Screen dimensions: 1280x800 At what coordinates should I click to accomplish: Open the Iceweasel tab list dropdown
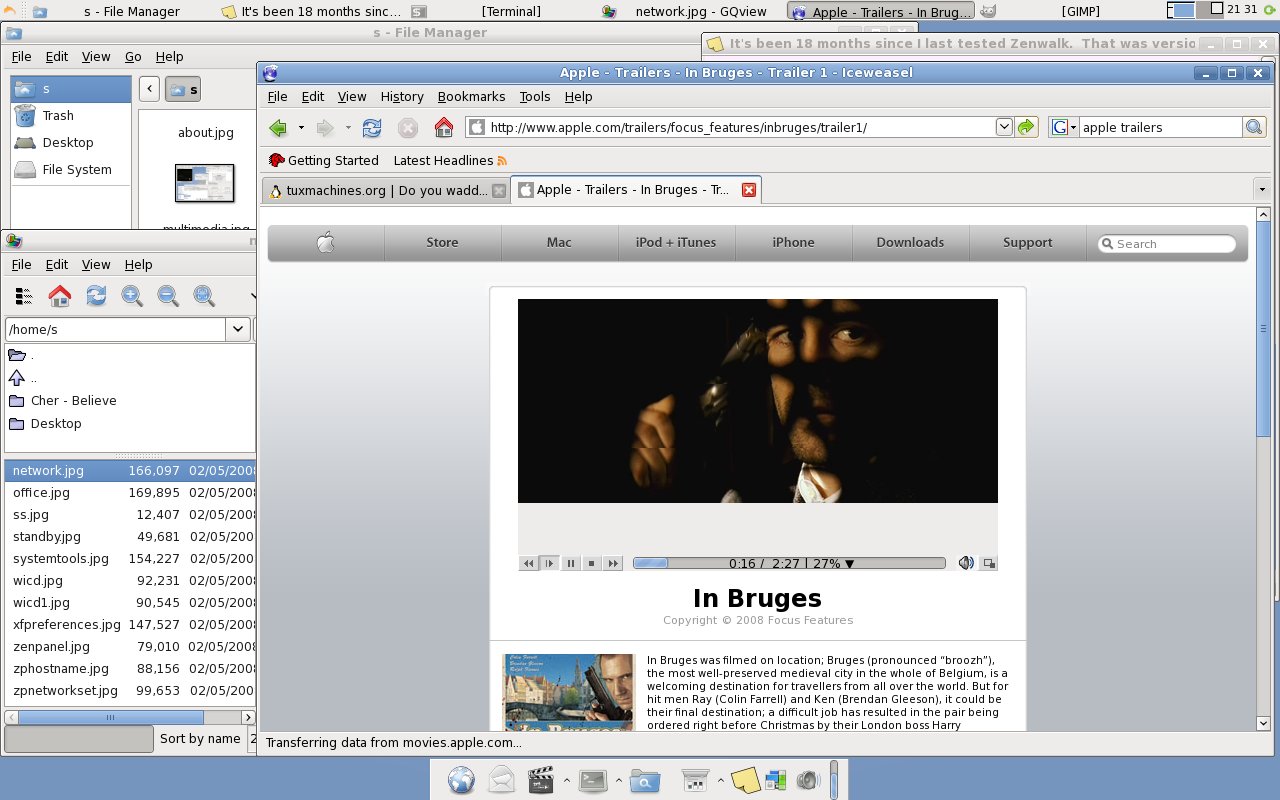1262,189
